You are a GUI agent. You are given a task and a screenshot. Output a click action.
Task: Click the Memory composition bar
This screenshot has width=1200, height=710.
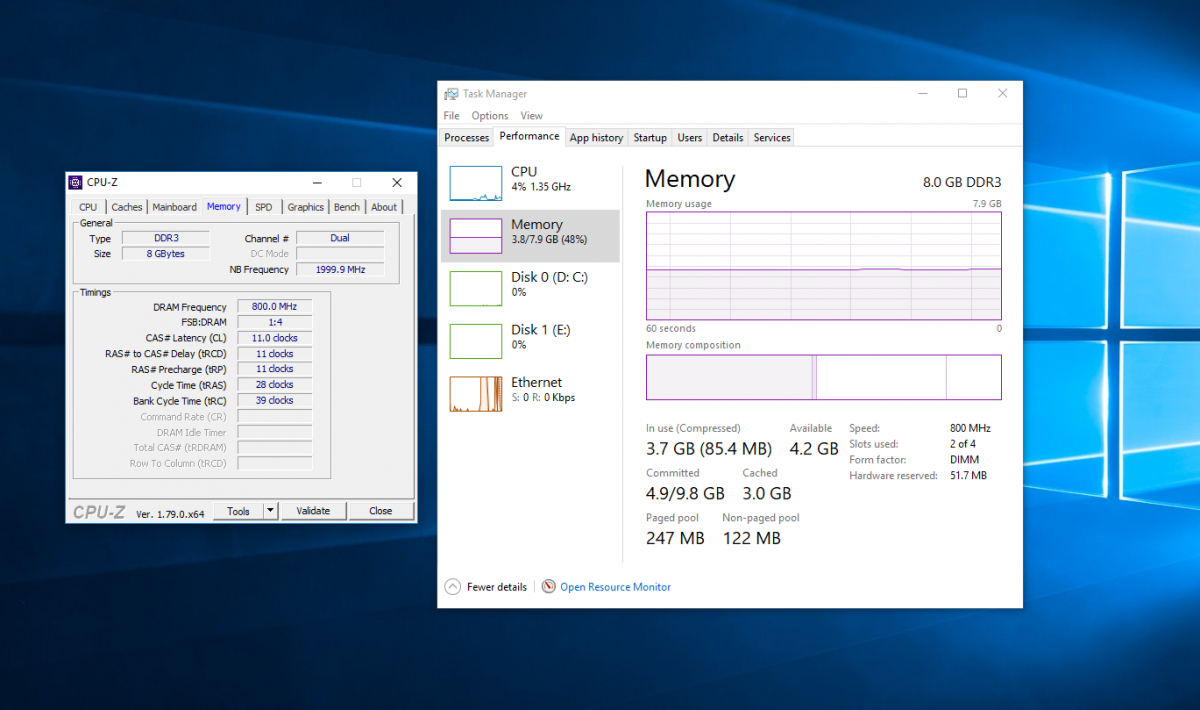pos(824,377)
